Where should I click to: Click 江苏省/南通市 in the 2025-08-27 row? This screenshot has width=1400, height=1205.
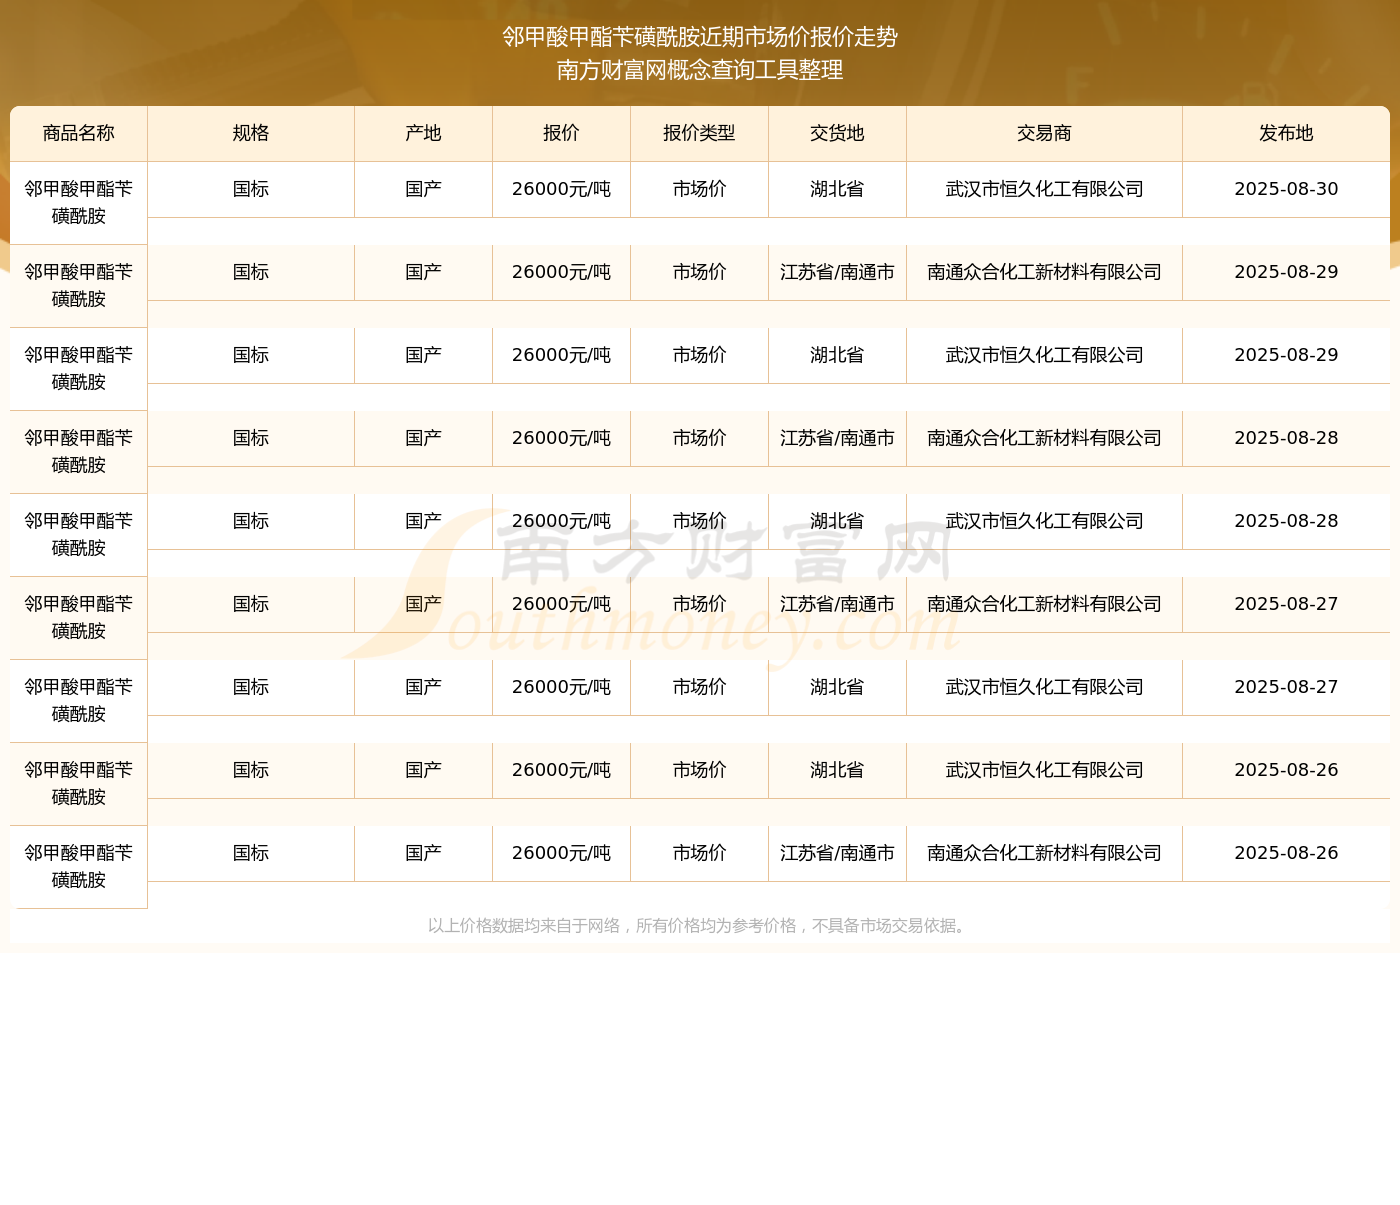coord(837,604)
